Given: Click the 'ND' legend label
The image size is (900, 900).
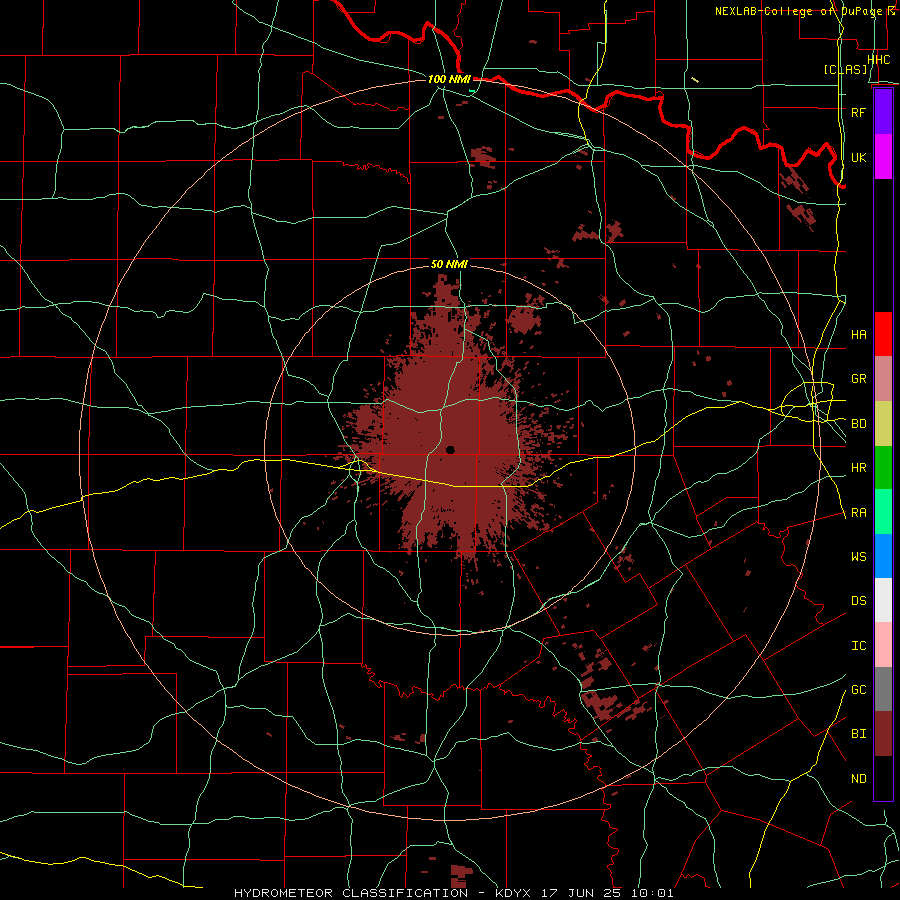Looking at the screenshot, I should point(858,779).
